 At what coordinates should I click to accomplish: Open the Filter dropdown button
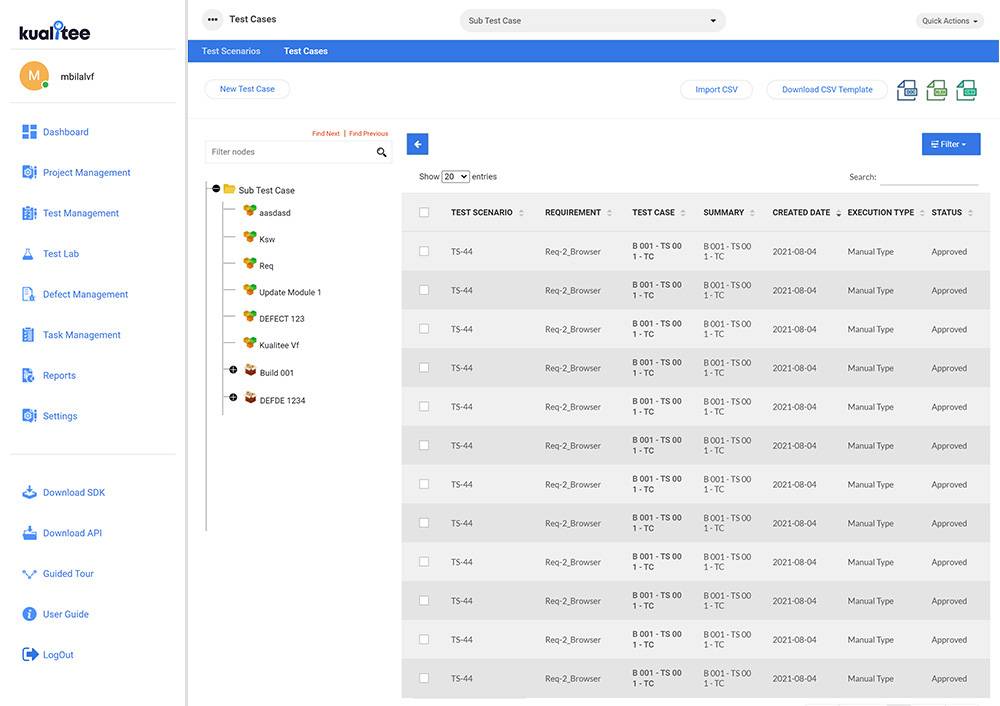click(951, 144)
